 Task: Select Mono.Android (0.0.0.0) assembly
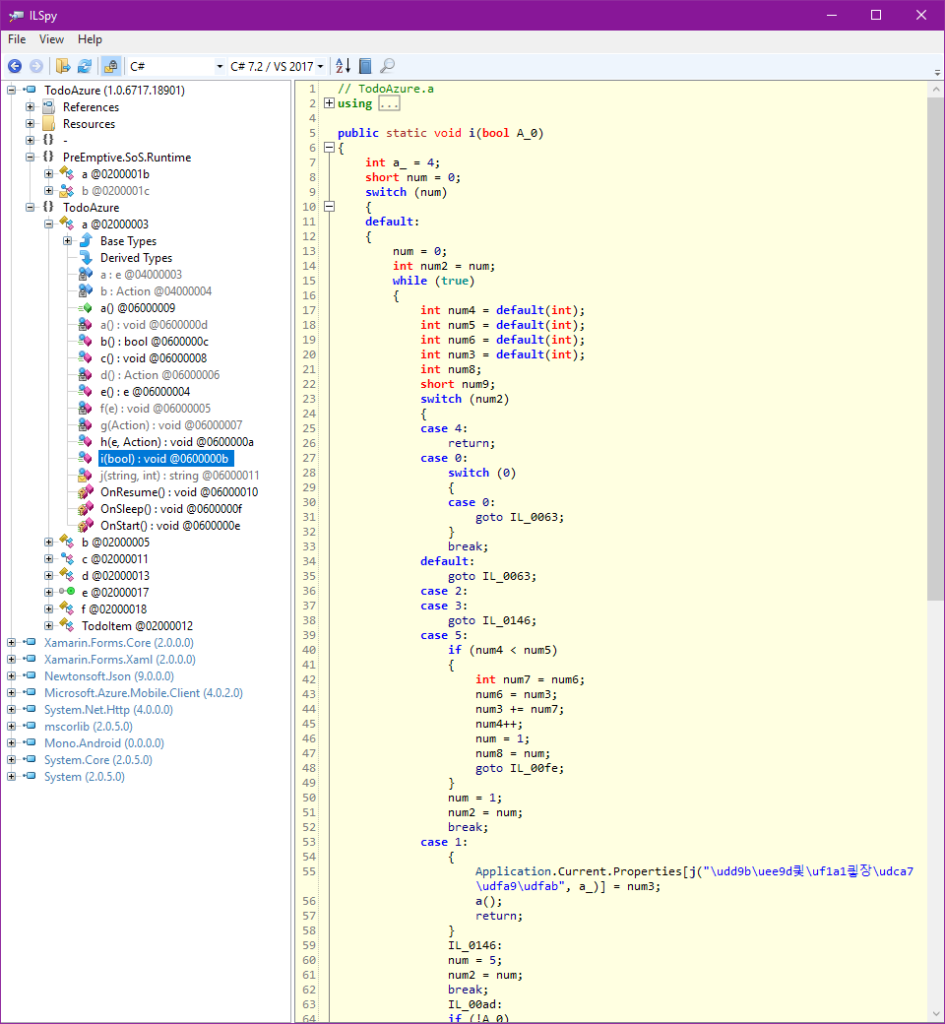[104, 743]
